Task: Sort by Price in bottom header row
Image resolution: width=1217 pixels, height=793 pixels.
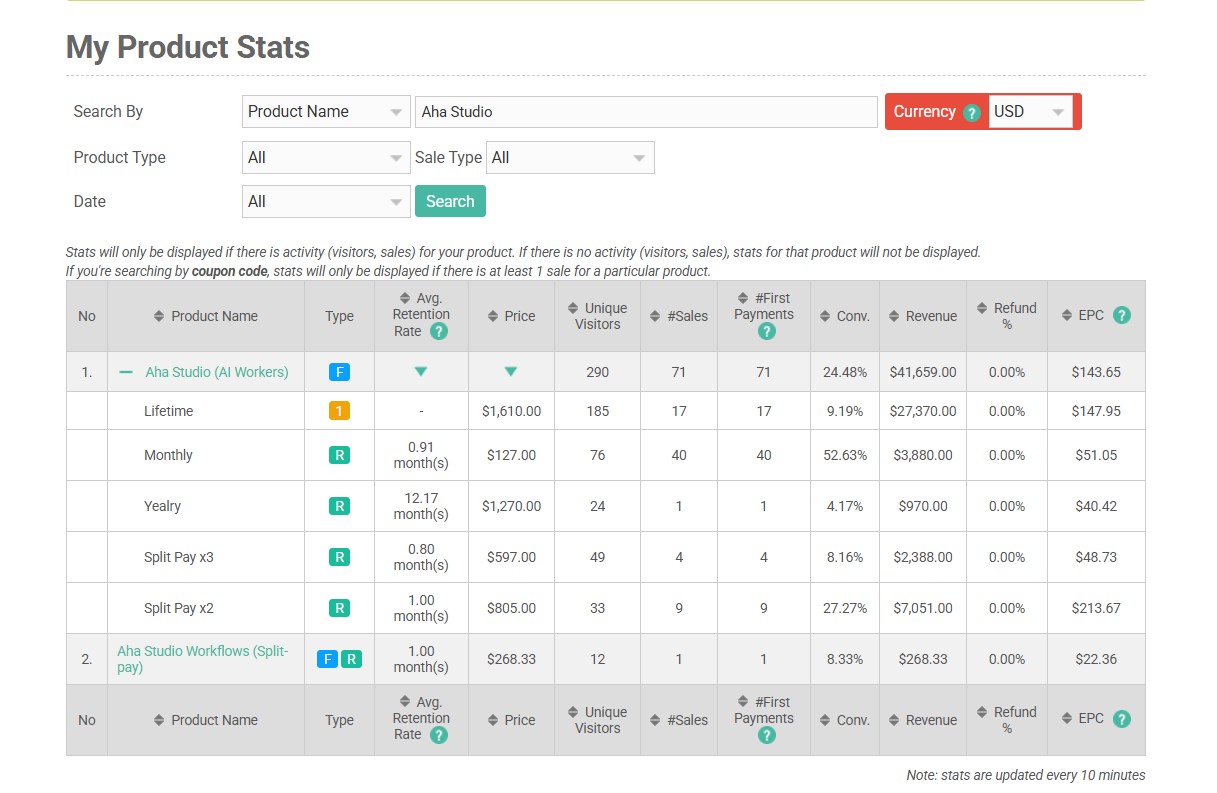Action: point(492,720)
